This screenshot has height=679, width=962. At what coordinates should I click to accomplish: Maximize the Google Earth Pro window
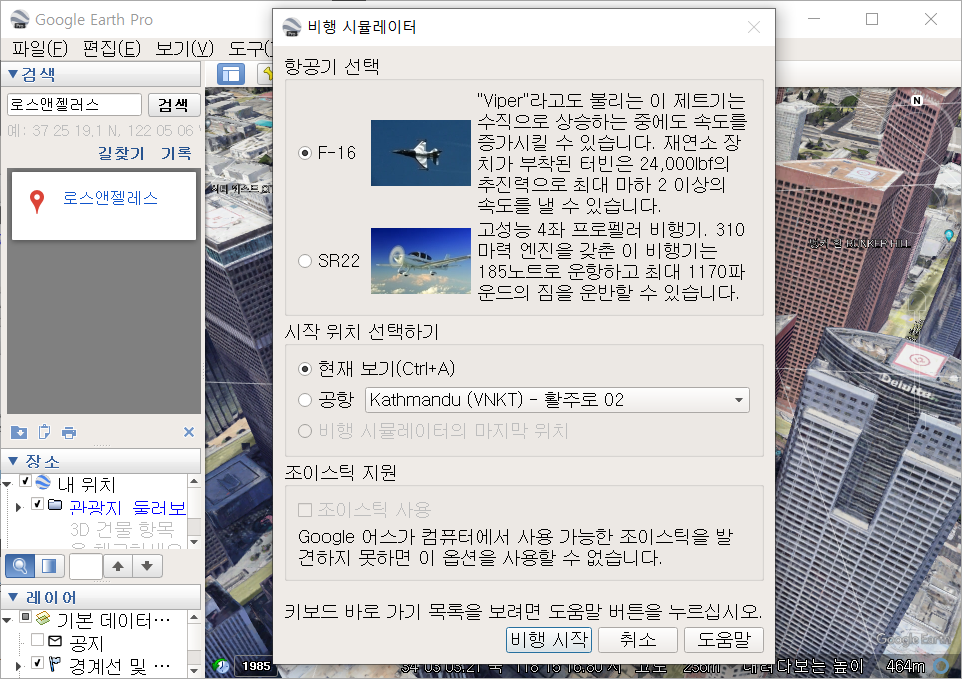(872, 19)
